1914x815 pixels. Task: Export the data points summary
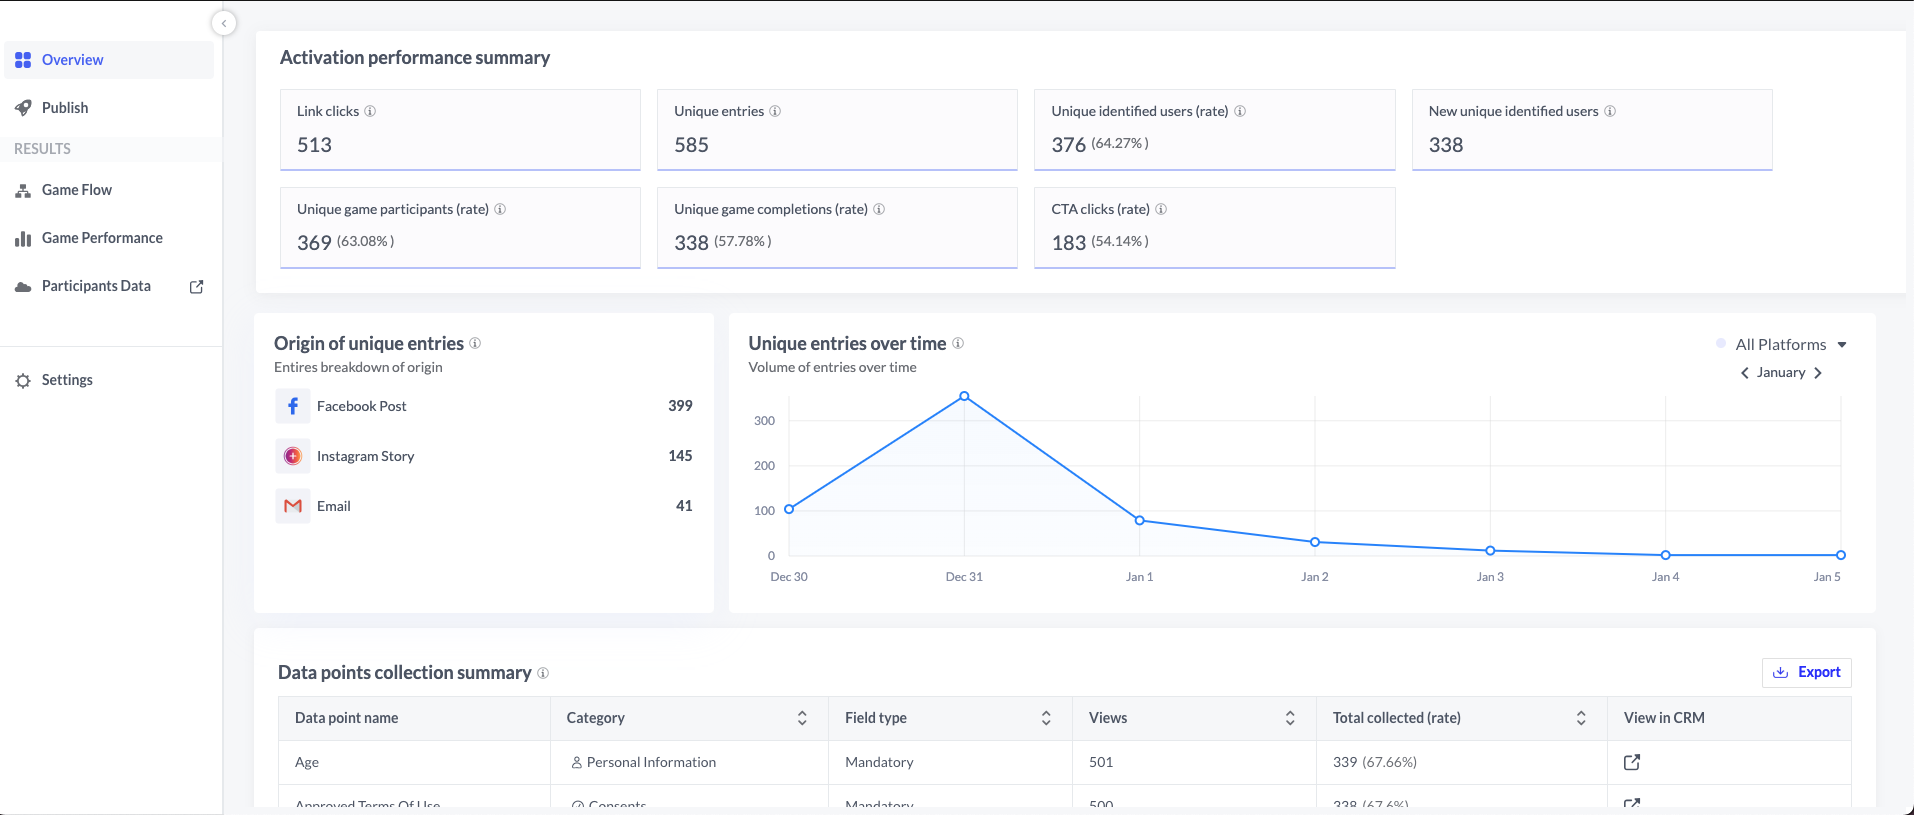(1806, 672)
